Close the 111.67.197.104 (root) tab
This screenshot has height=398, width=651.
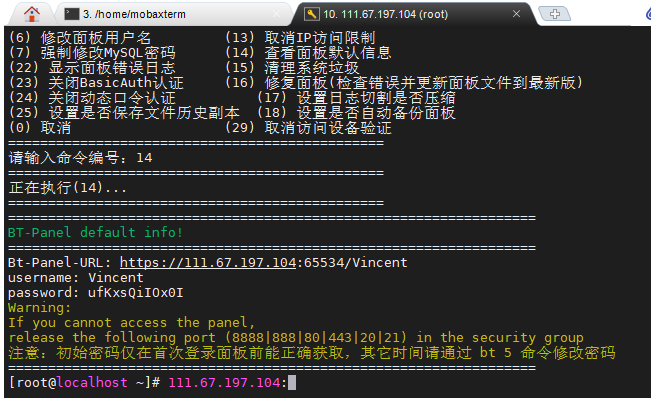click(516, 14)
